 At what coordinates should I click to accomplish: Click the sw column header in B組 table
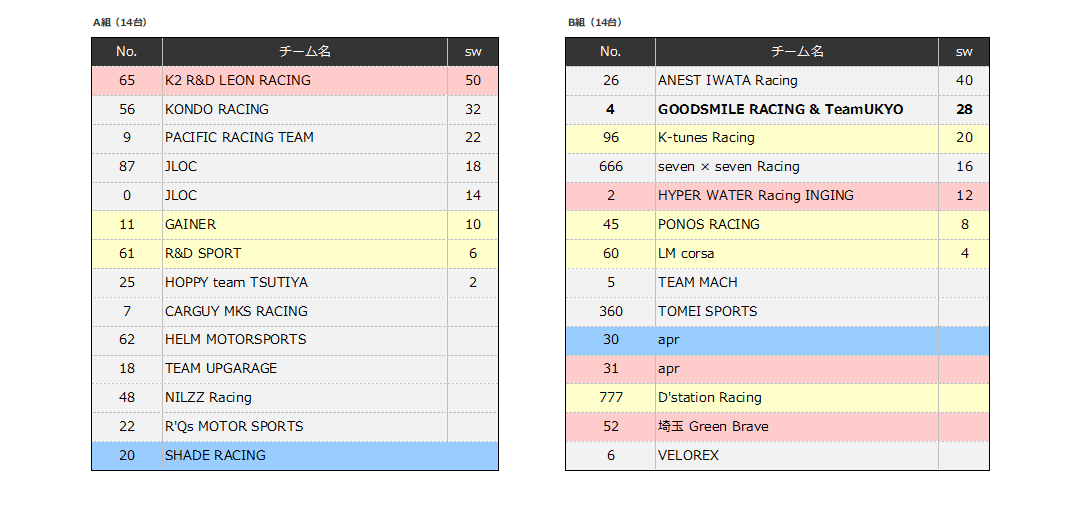(963, 51)
